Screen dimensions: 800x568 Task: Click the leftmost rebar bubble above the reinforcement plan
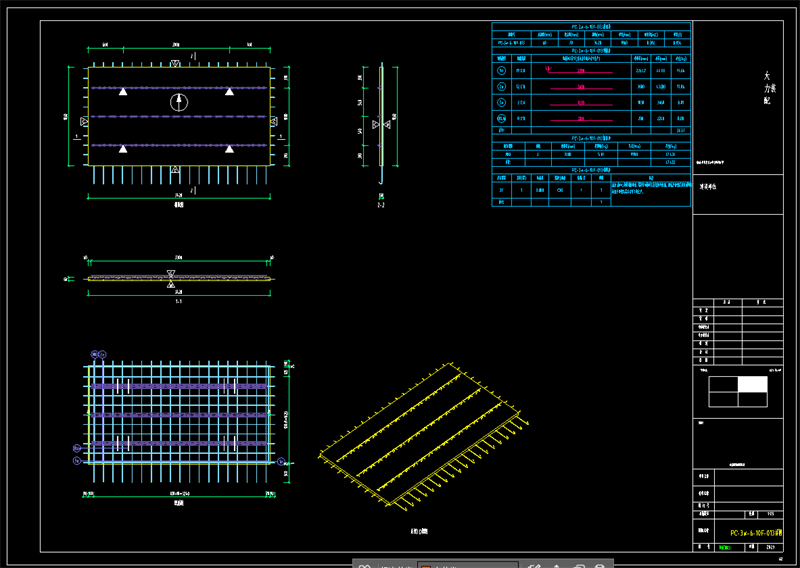(x=94, y=354)
